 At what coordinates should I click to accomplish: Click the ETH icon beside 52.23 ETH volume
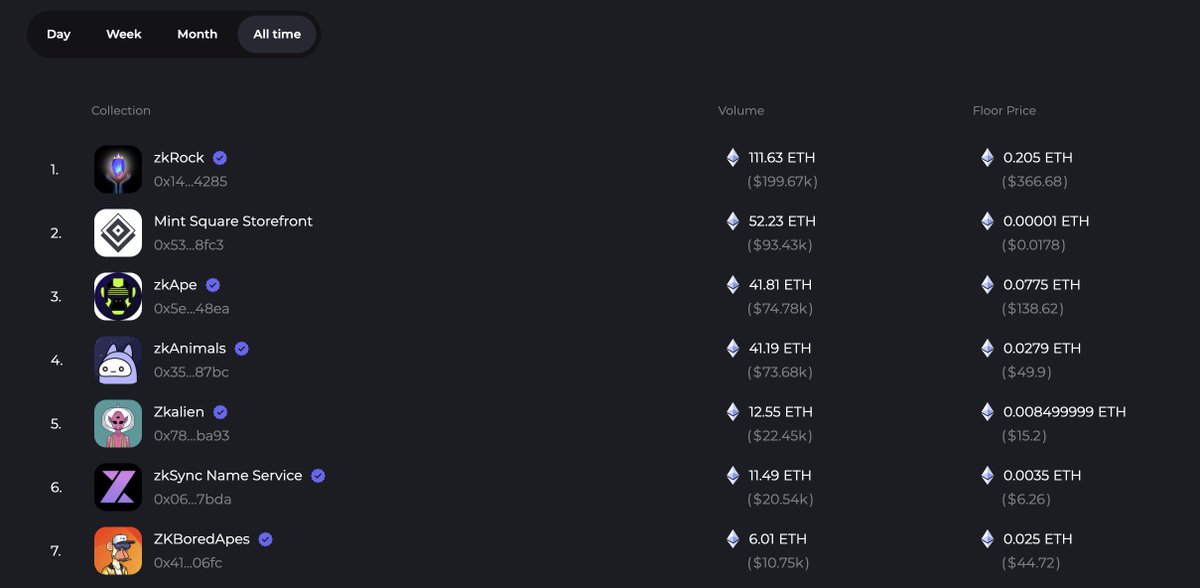point(733,221)
